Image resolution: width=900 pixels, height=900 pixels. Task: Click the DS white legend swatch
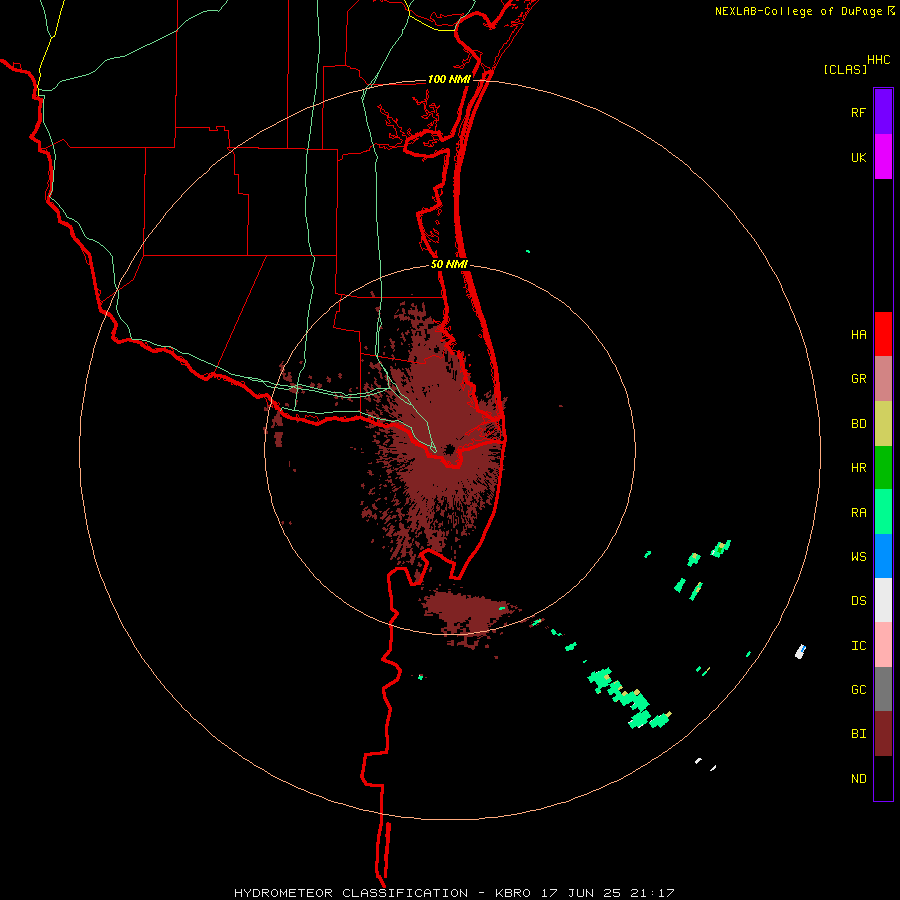883,600
